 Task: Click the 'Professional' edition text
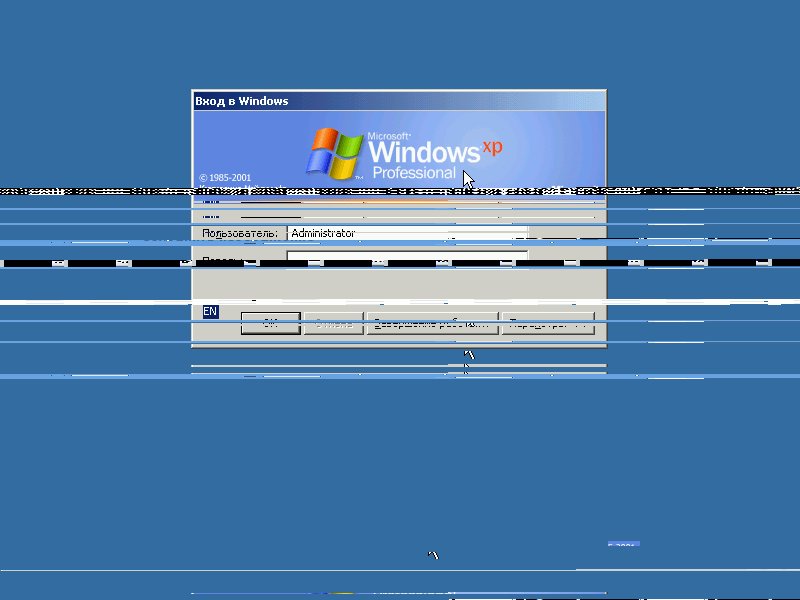click(413, 173)
